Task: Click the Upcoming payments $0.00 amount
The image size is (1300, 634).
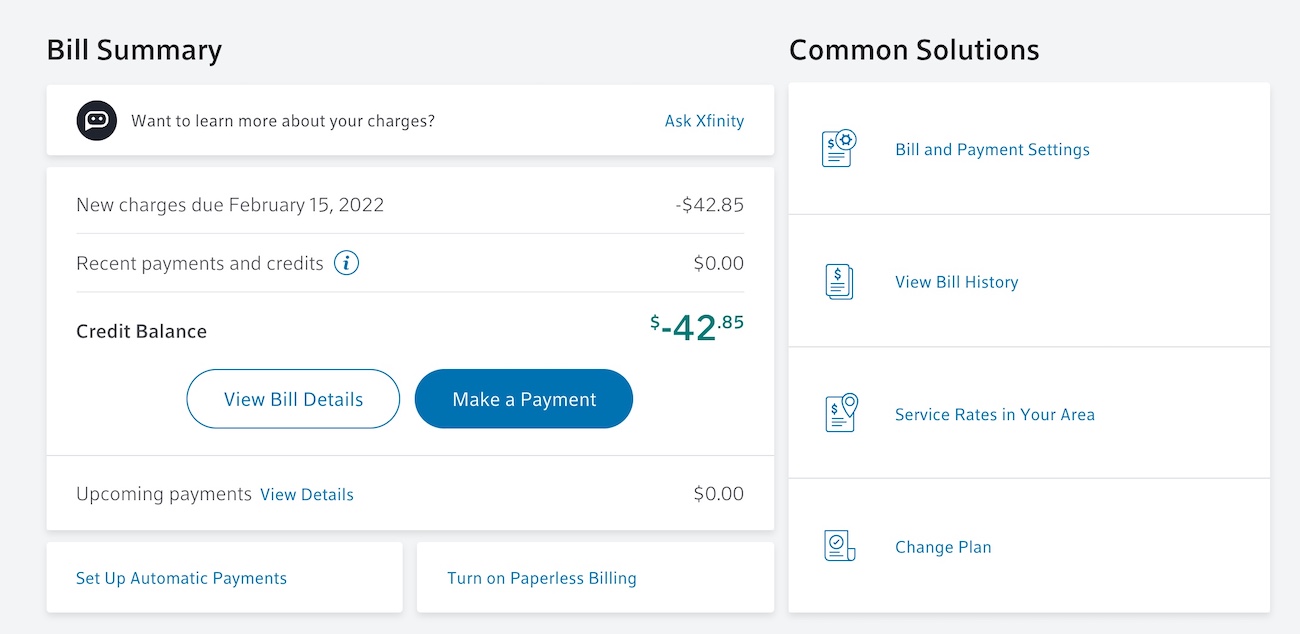Action: [718, 494]
